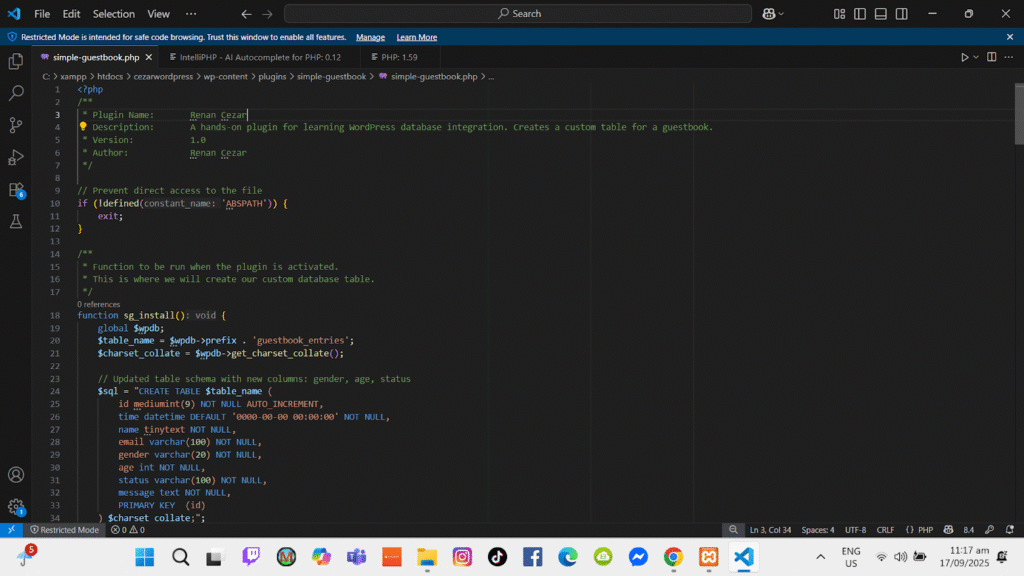The height and width of the screenshot is (576, 1024).
Task: Click the Manage link in Restricted Mode banner
Action: (x=370, y=37)
